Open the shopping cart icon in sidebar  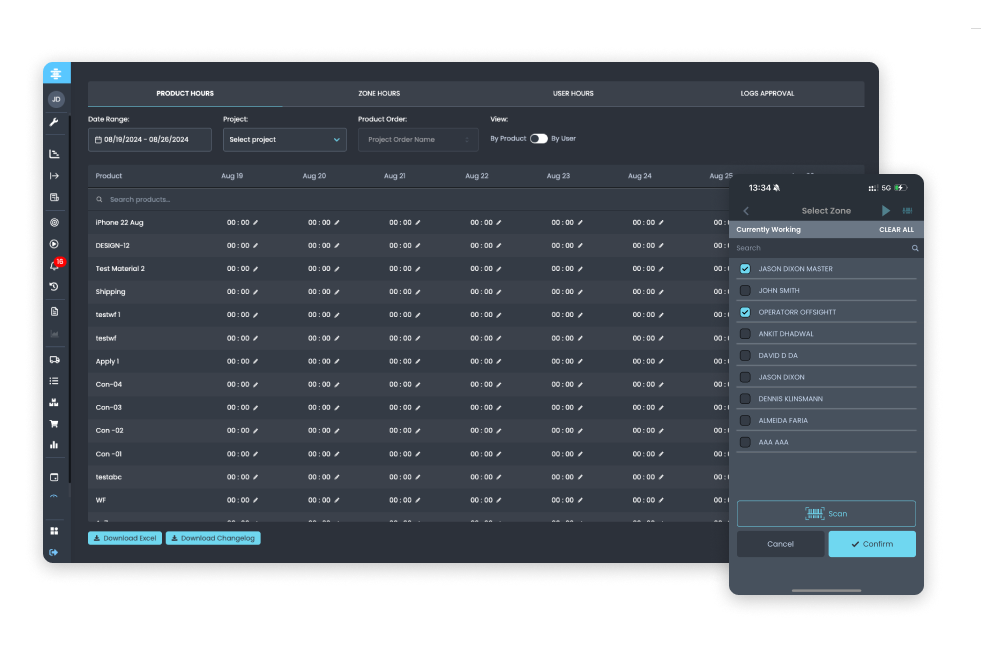point(54,424)
